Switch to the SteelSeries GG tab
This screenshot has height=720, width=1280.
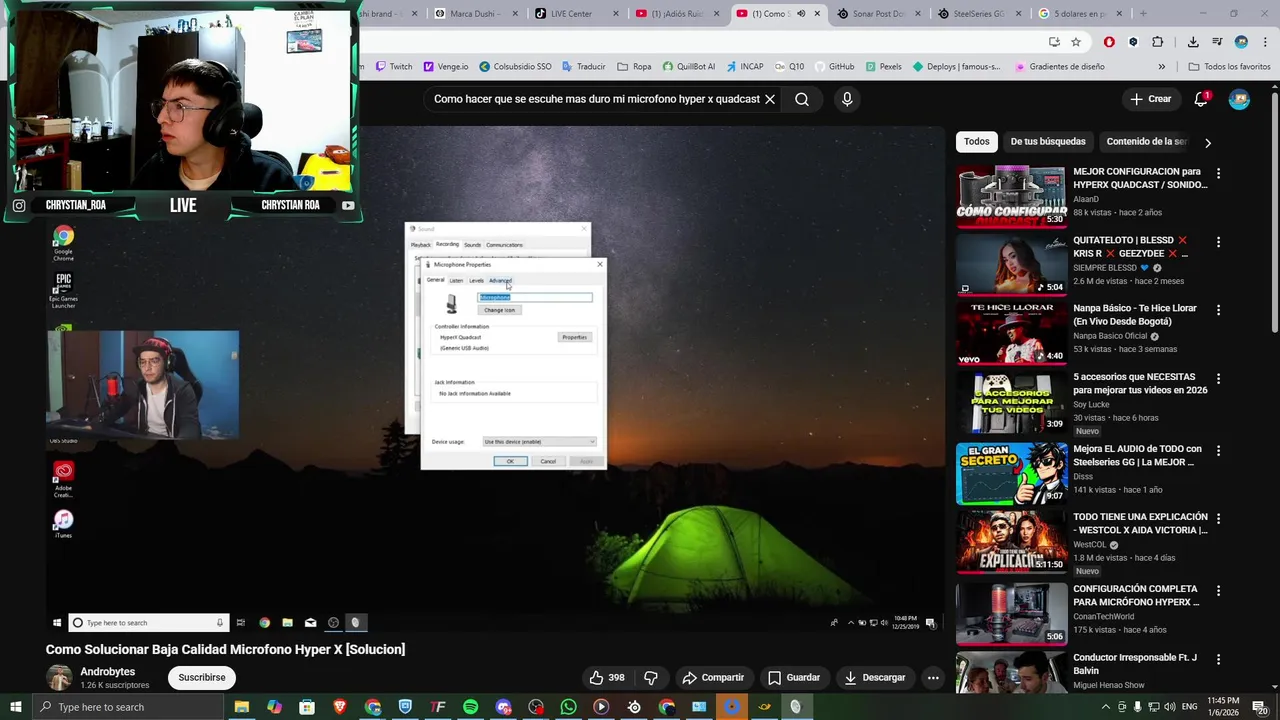click(976, 13)
